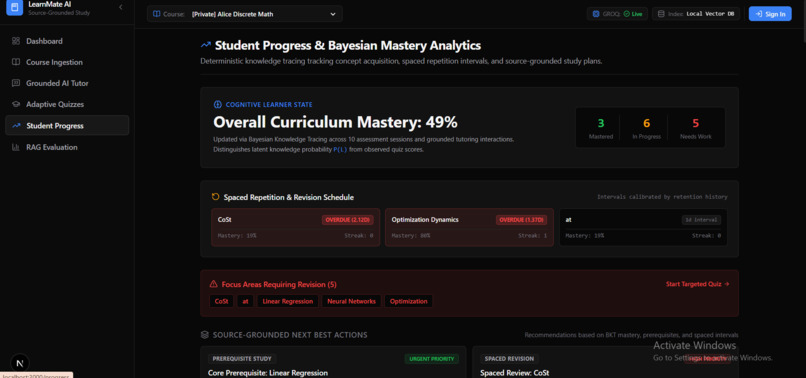Click the Spaced Repetition refresh icon
Screen dimensions: 806x378
pos(216,197)
